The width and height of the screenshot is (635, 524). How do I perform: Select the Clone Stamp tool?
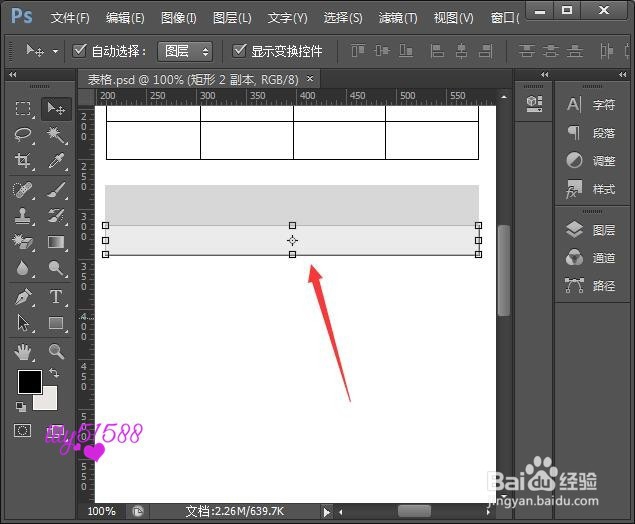coord(22,216)
